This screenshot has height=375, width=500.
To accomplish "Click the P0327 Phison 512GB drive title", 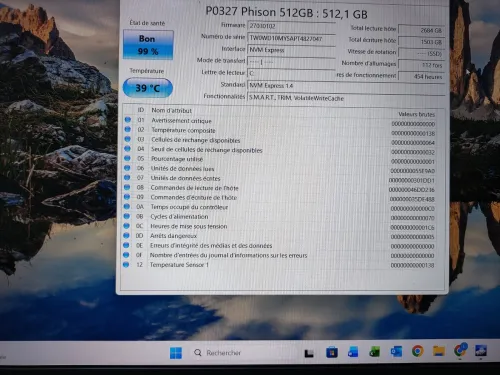I will [x=287, y=13].
